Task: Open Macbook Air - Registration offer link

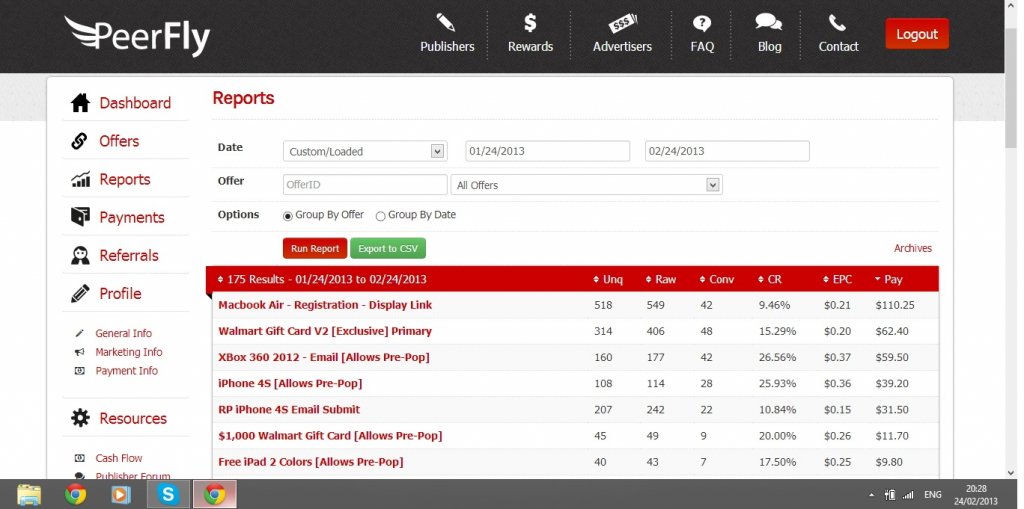Action: click(325, 305)
